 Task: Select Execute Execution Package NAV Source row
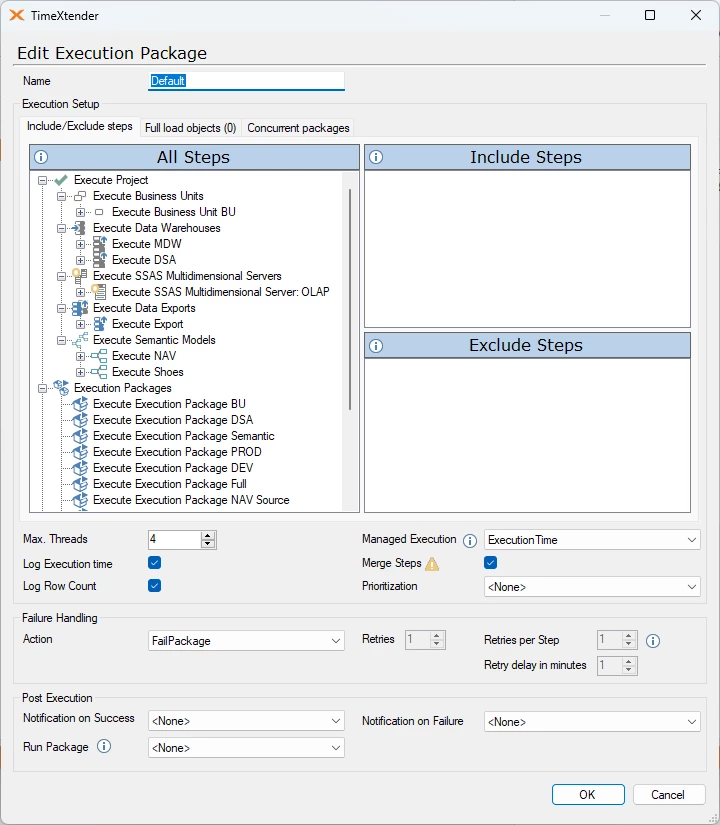pos(191,500)
